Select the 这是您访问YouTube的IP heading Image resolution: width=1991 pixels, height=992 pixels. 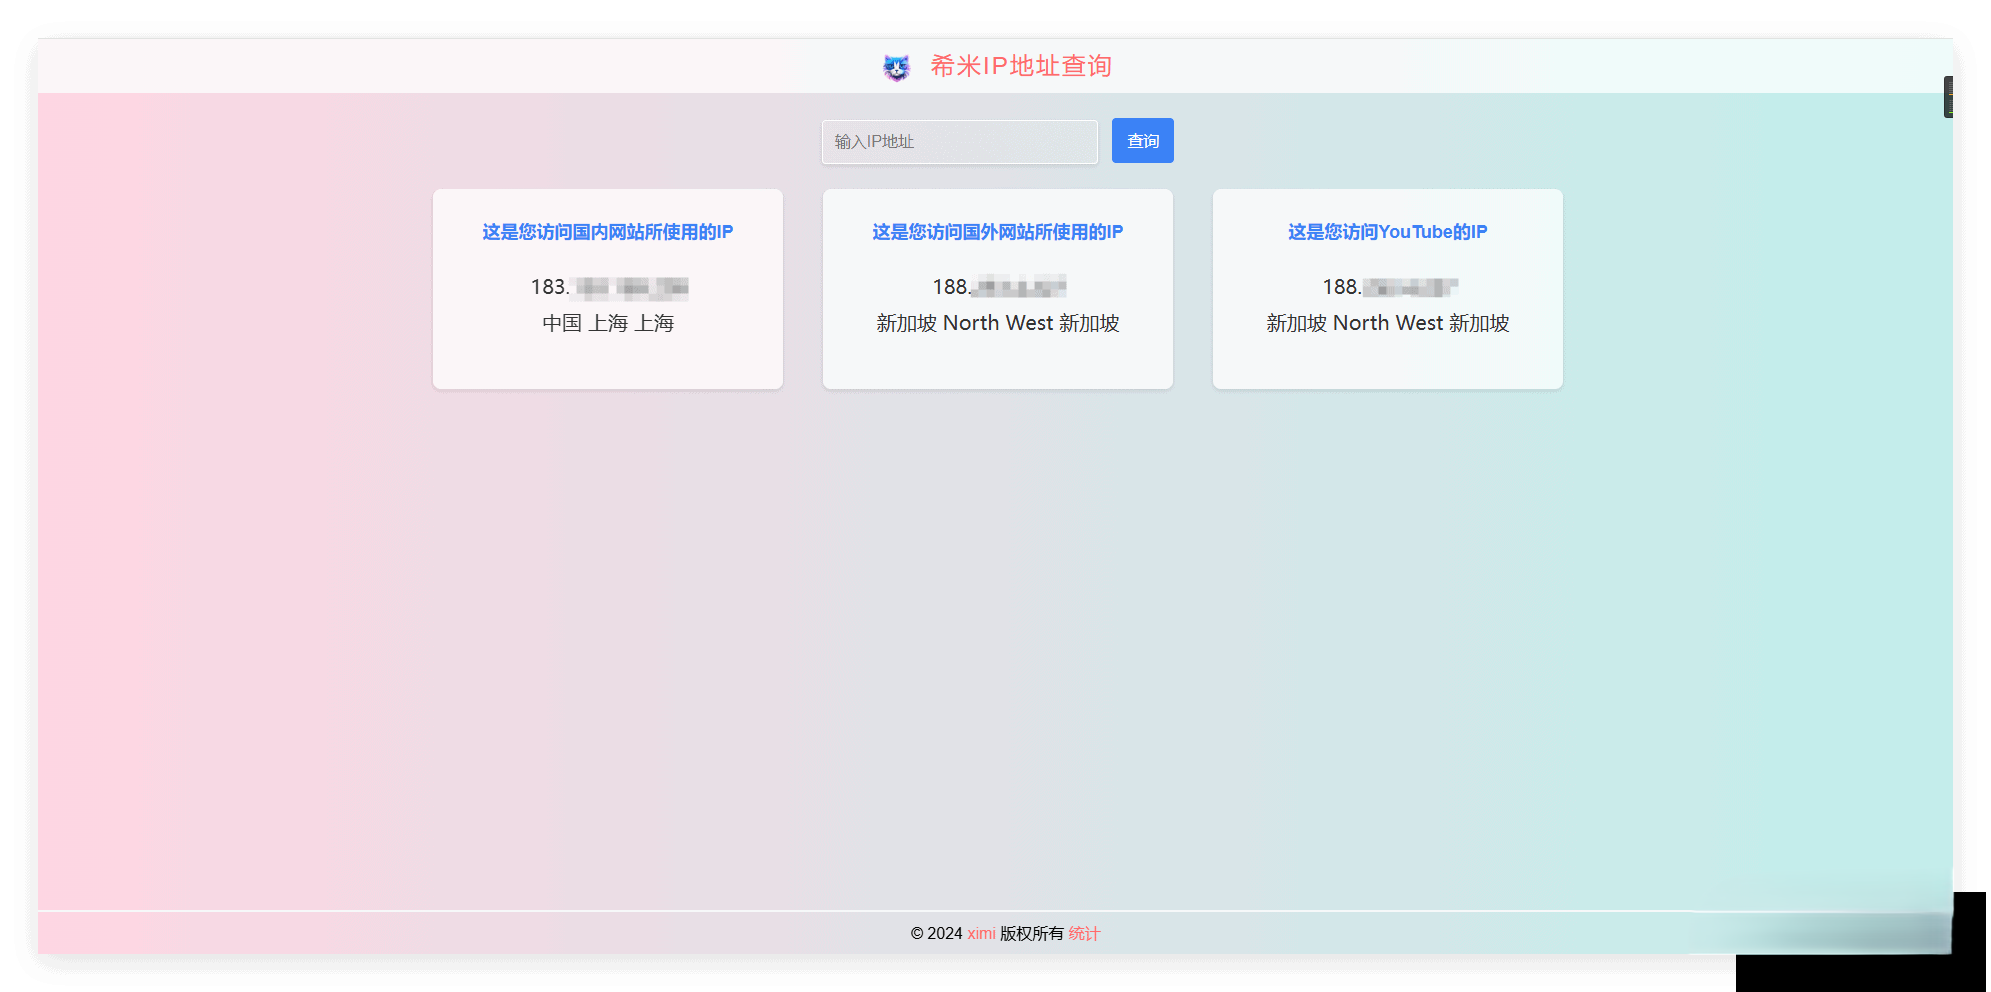pos(1388,232)
